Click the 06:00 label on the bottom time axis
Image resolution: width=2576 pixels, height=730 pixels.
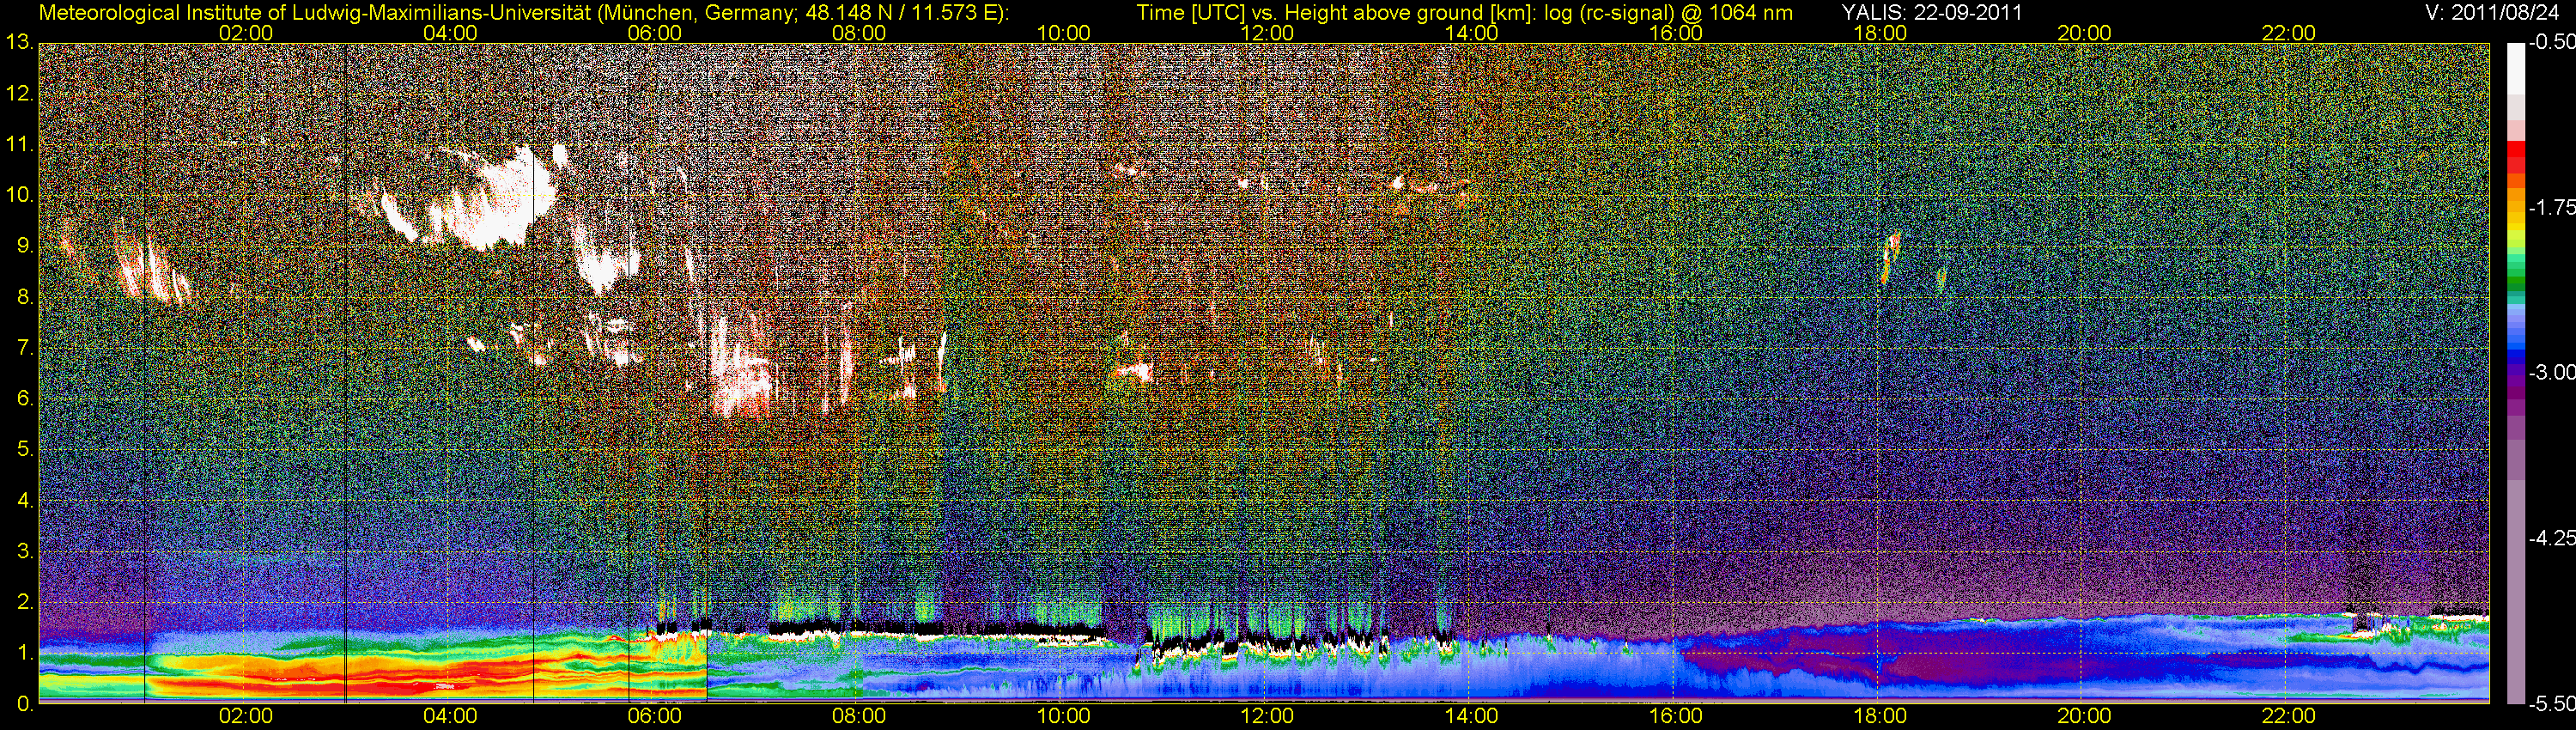click(x=655, y=716)
